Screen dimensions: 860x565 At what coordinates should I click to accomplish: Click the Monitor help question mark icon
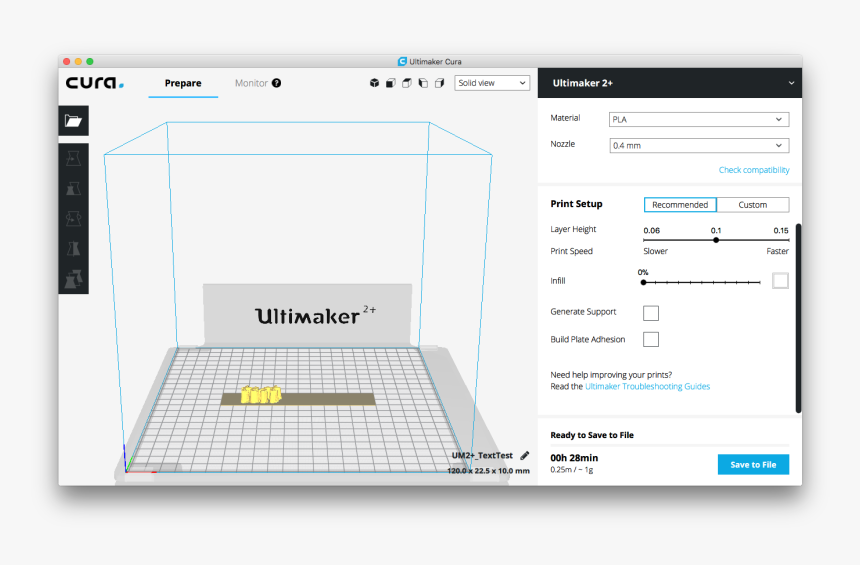(276, 83)
